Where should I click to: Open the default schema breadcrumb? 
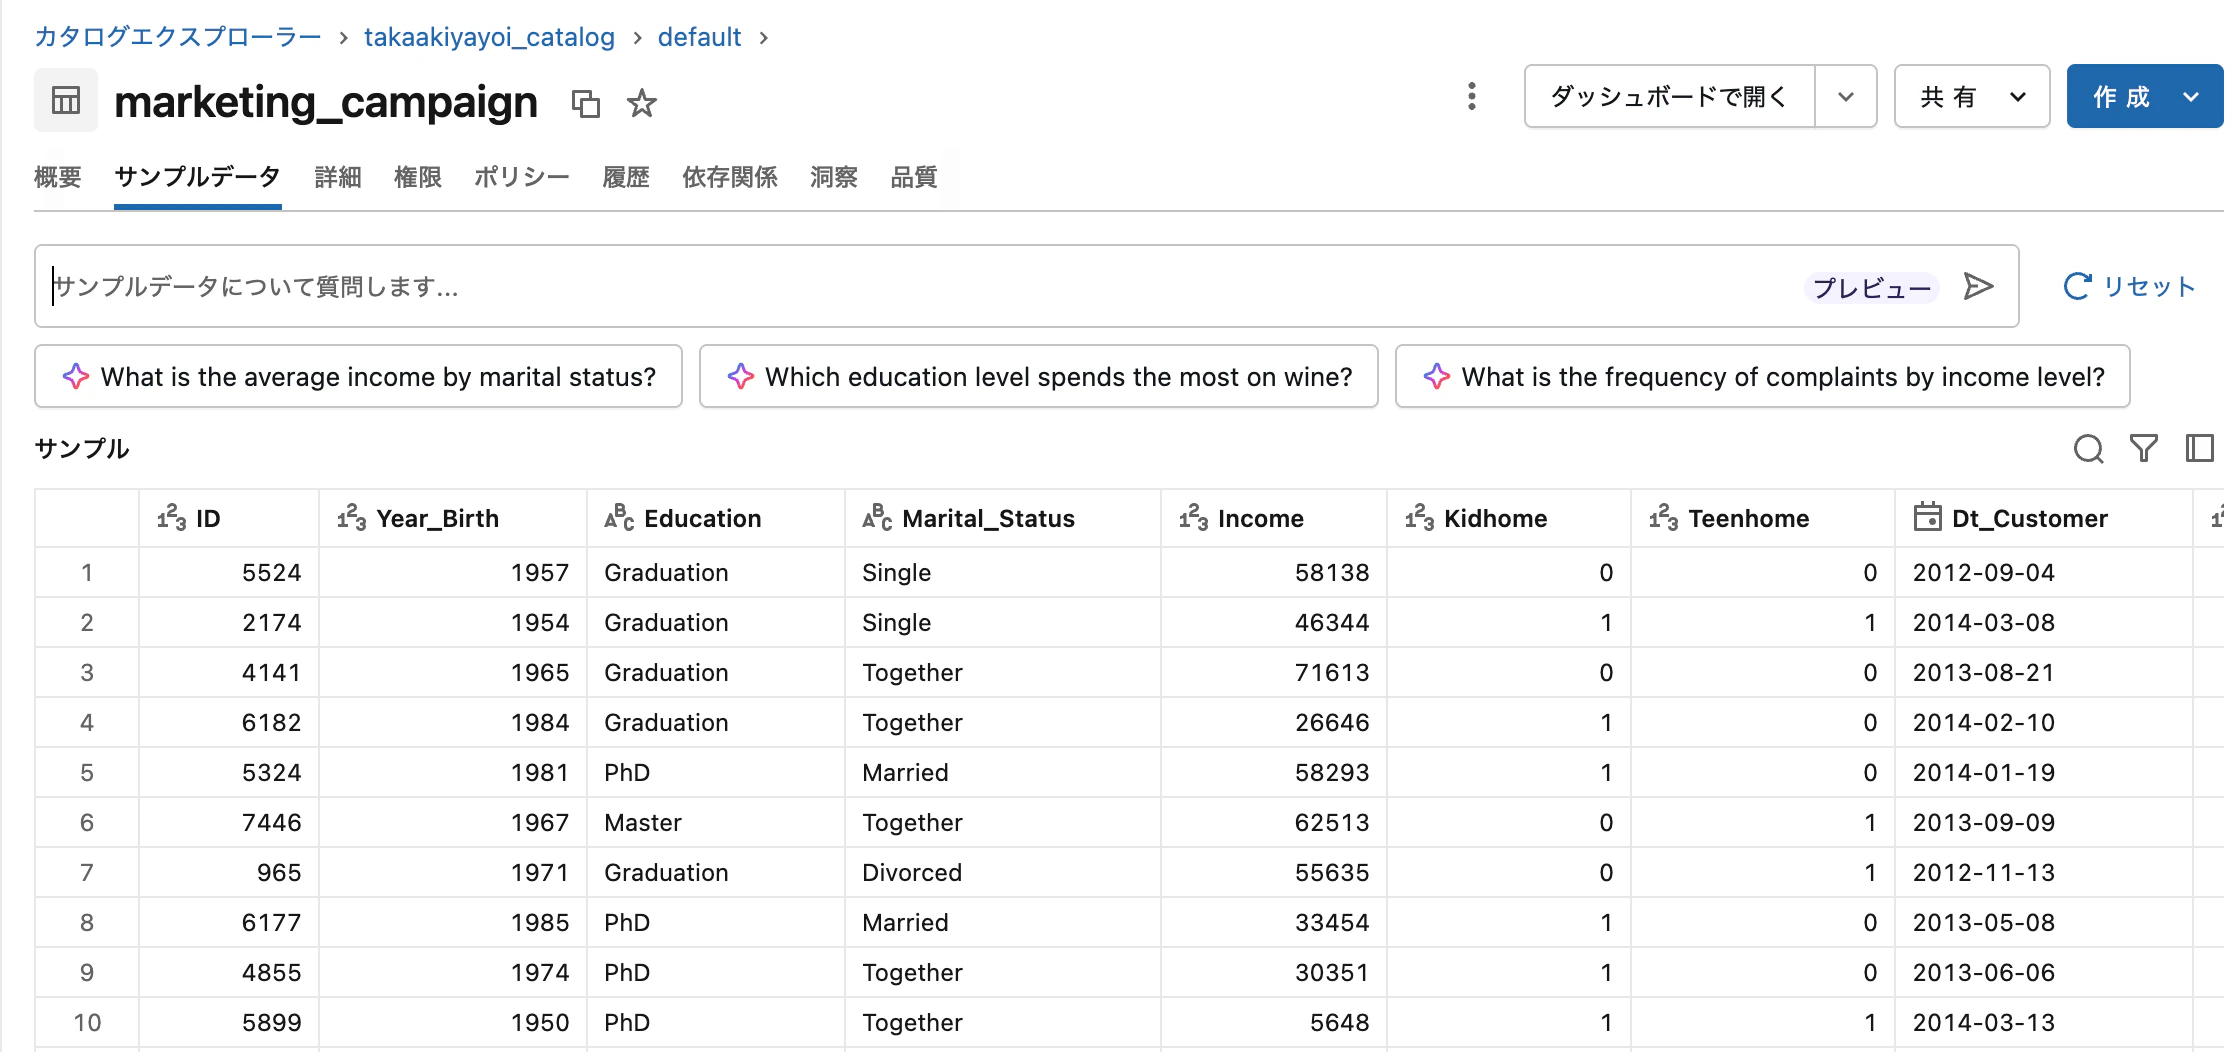click(x=699, y=37)
